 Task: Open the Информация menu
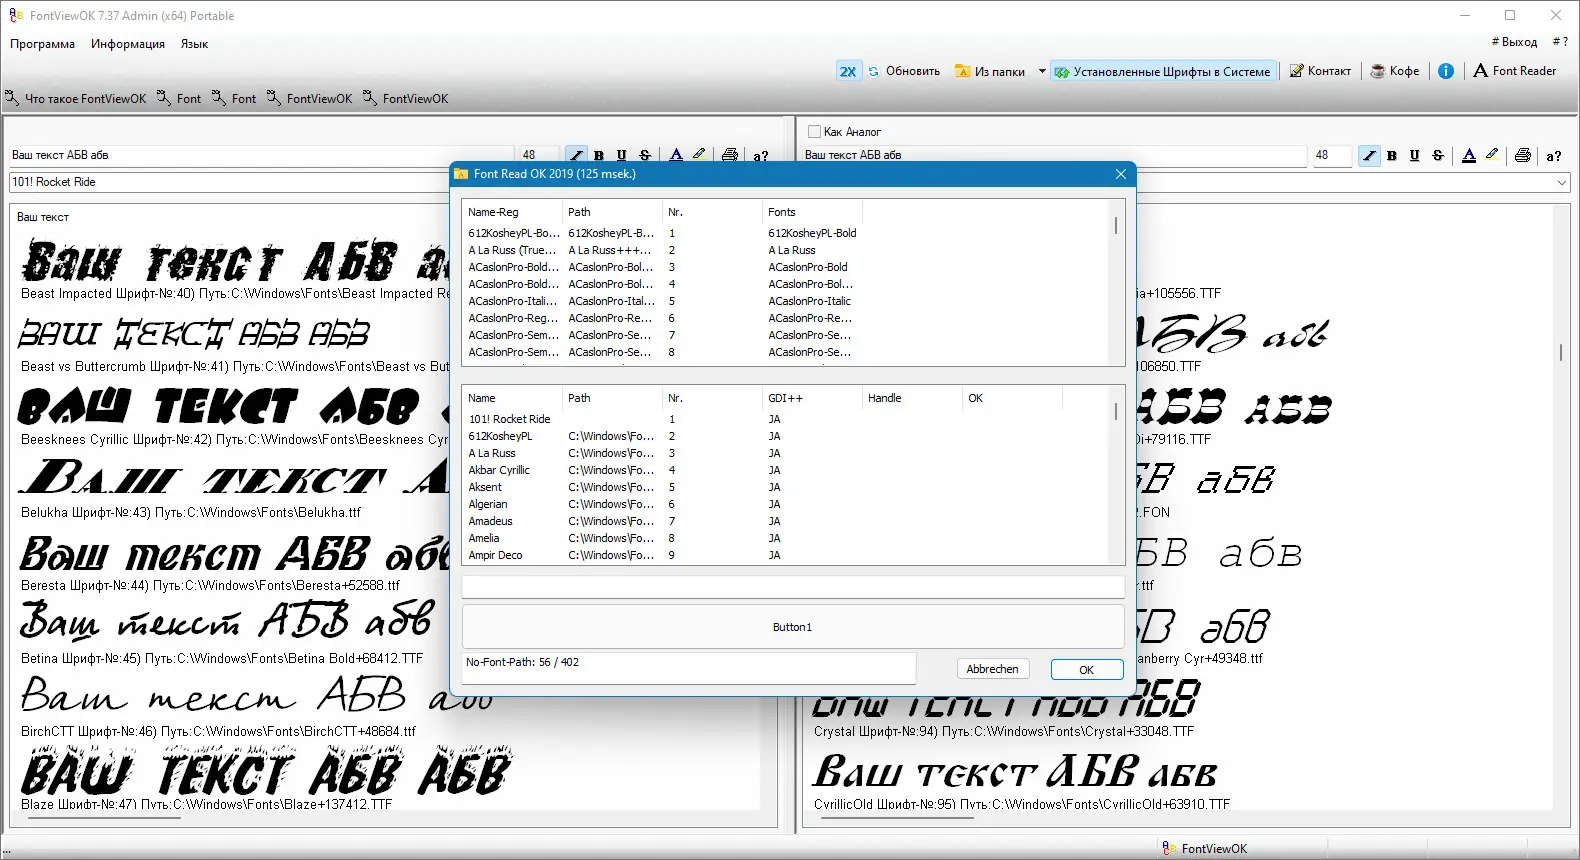point(128,44)
